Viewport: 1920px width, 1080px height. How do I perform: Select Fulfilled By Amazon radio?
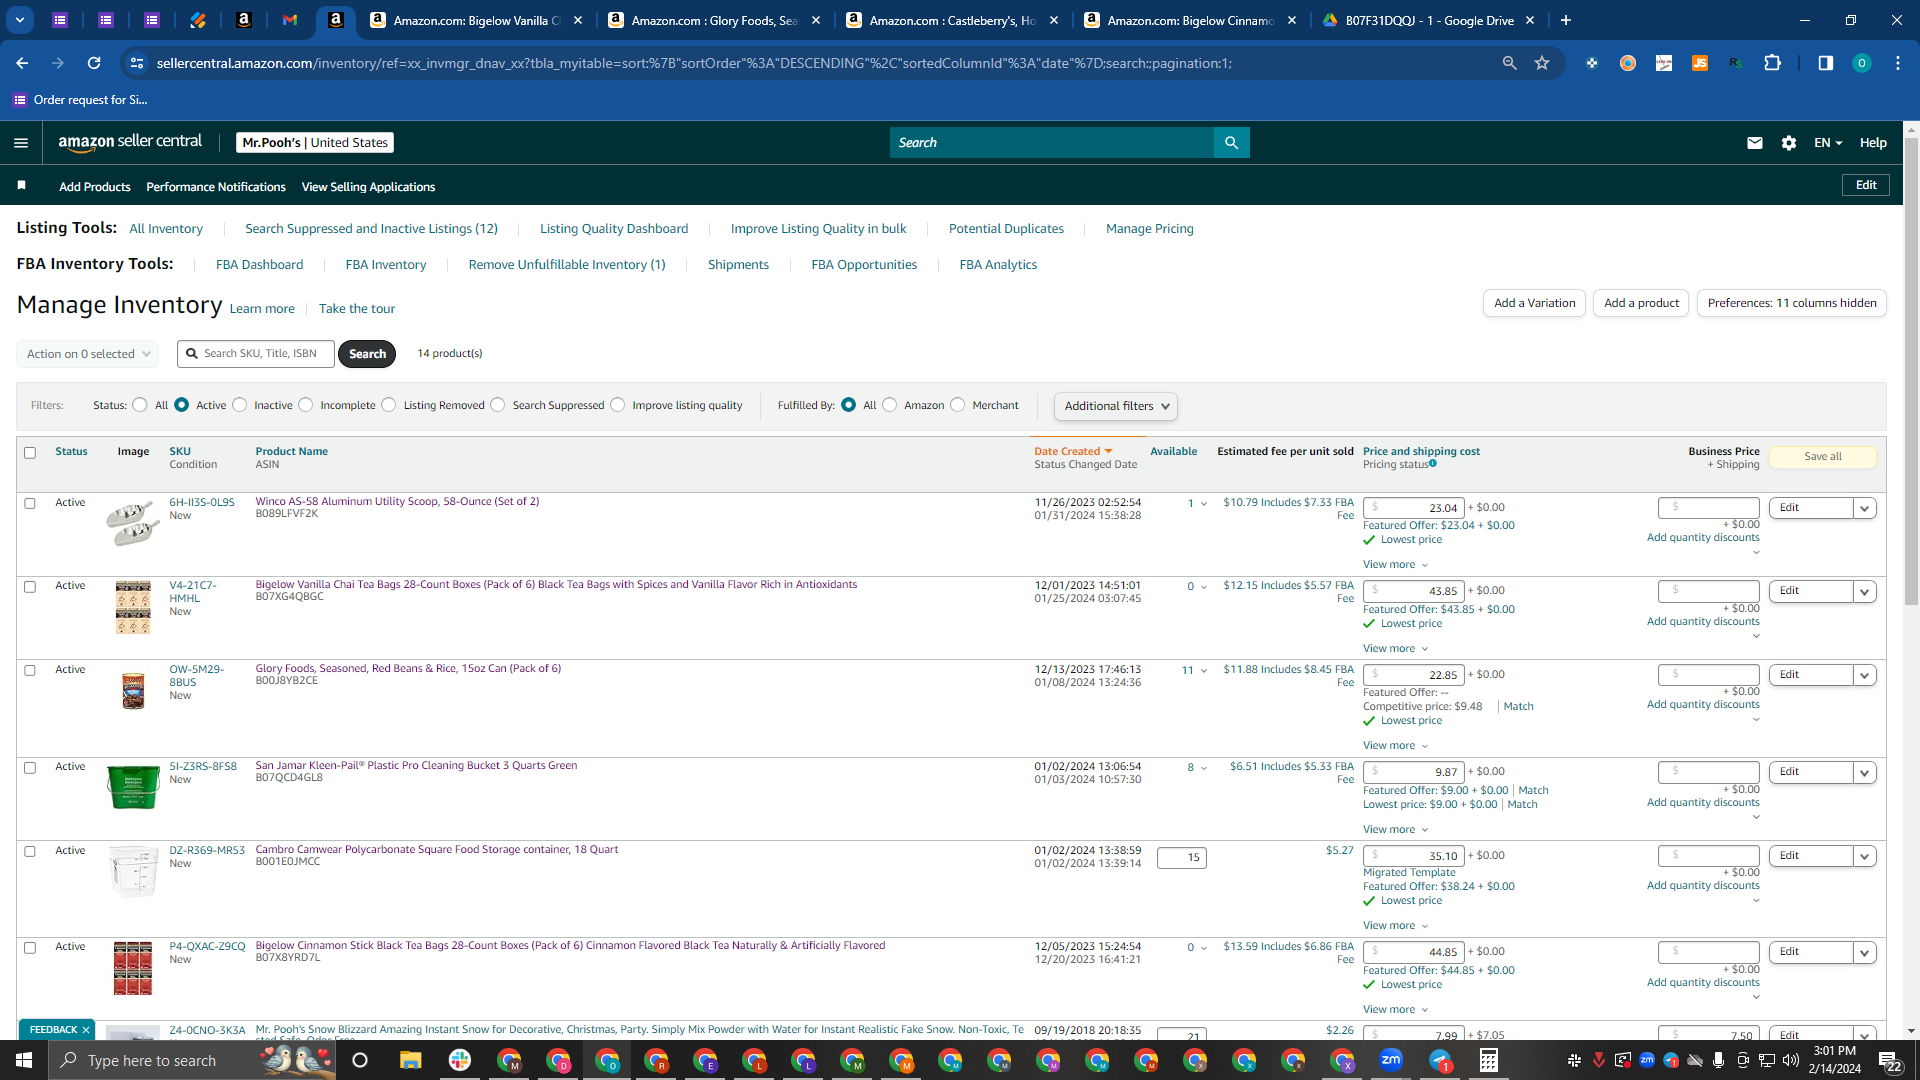point(890,405)
